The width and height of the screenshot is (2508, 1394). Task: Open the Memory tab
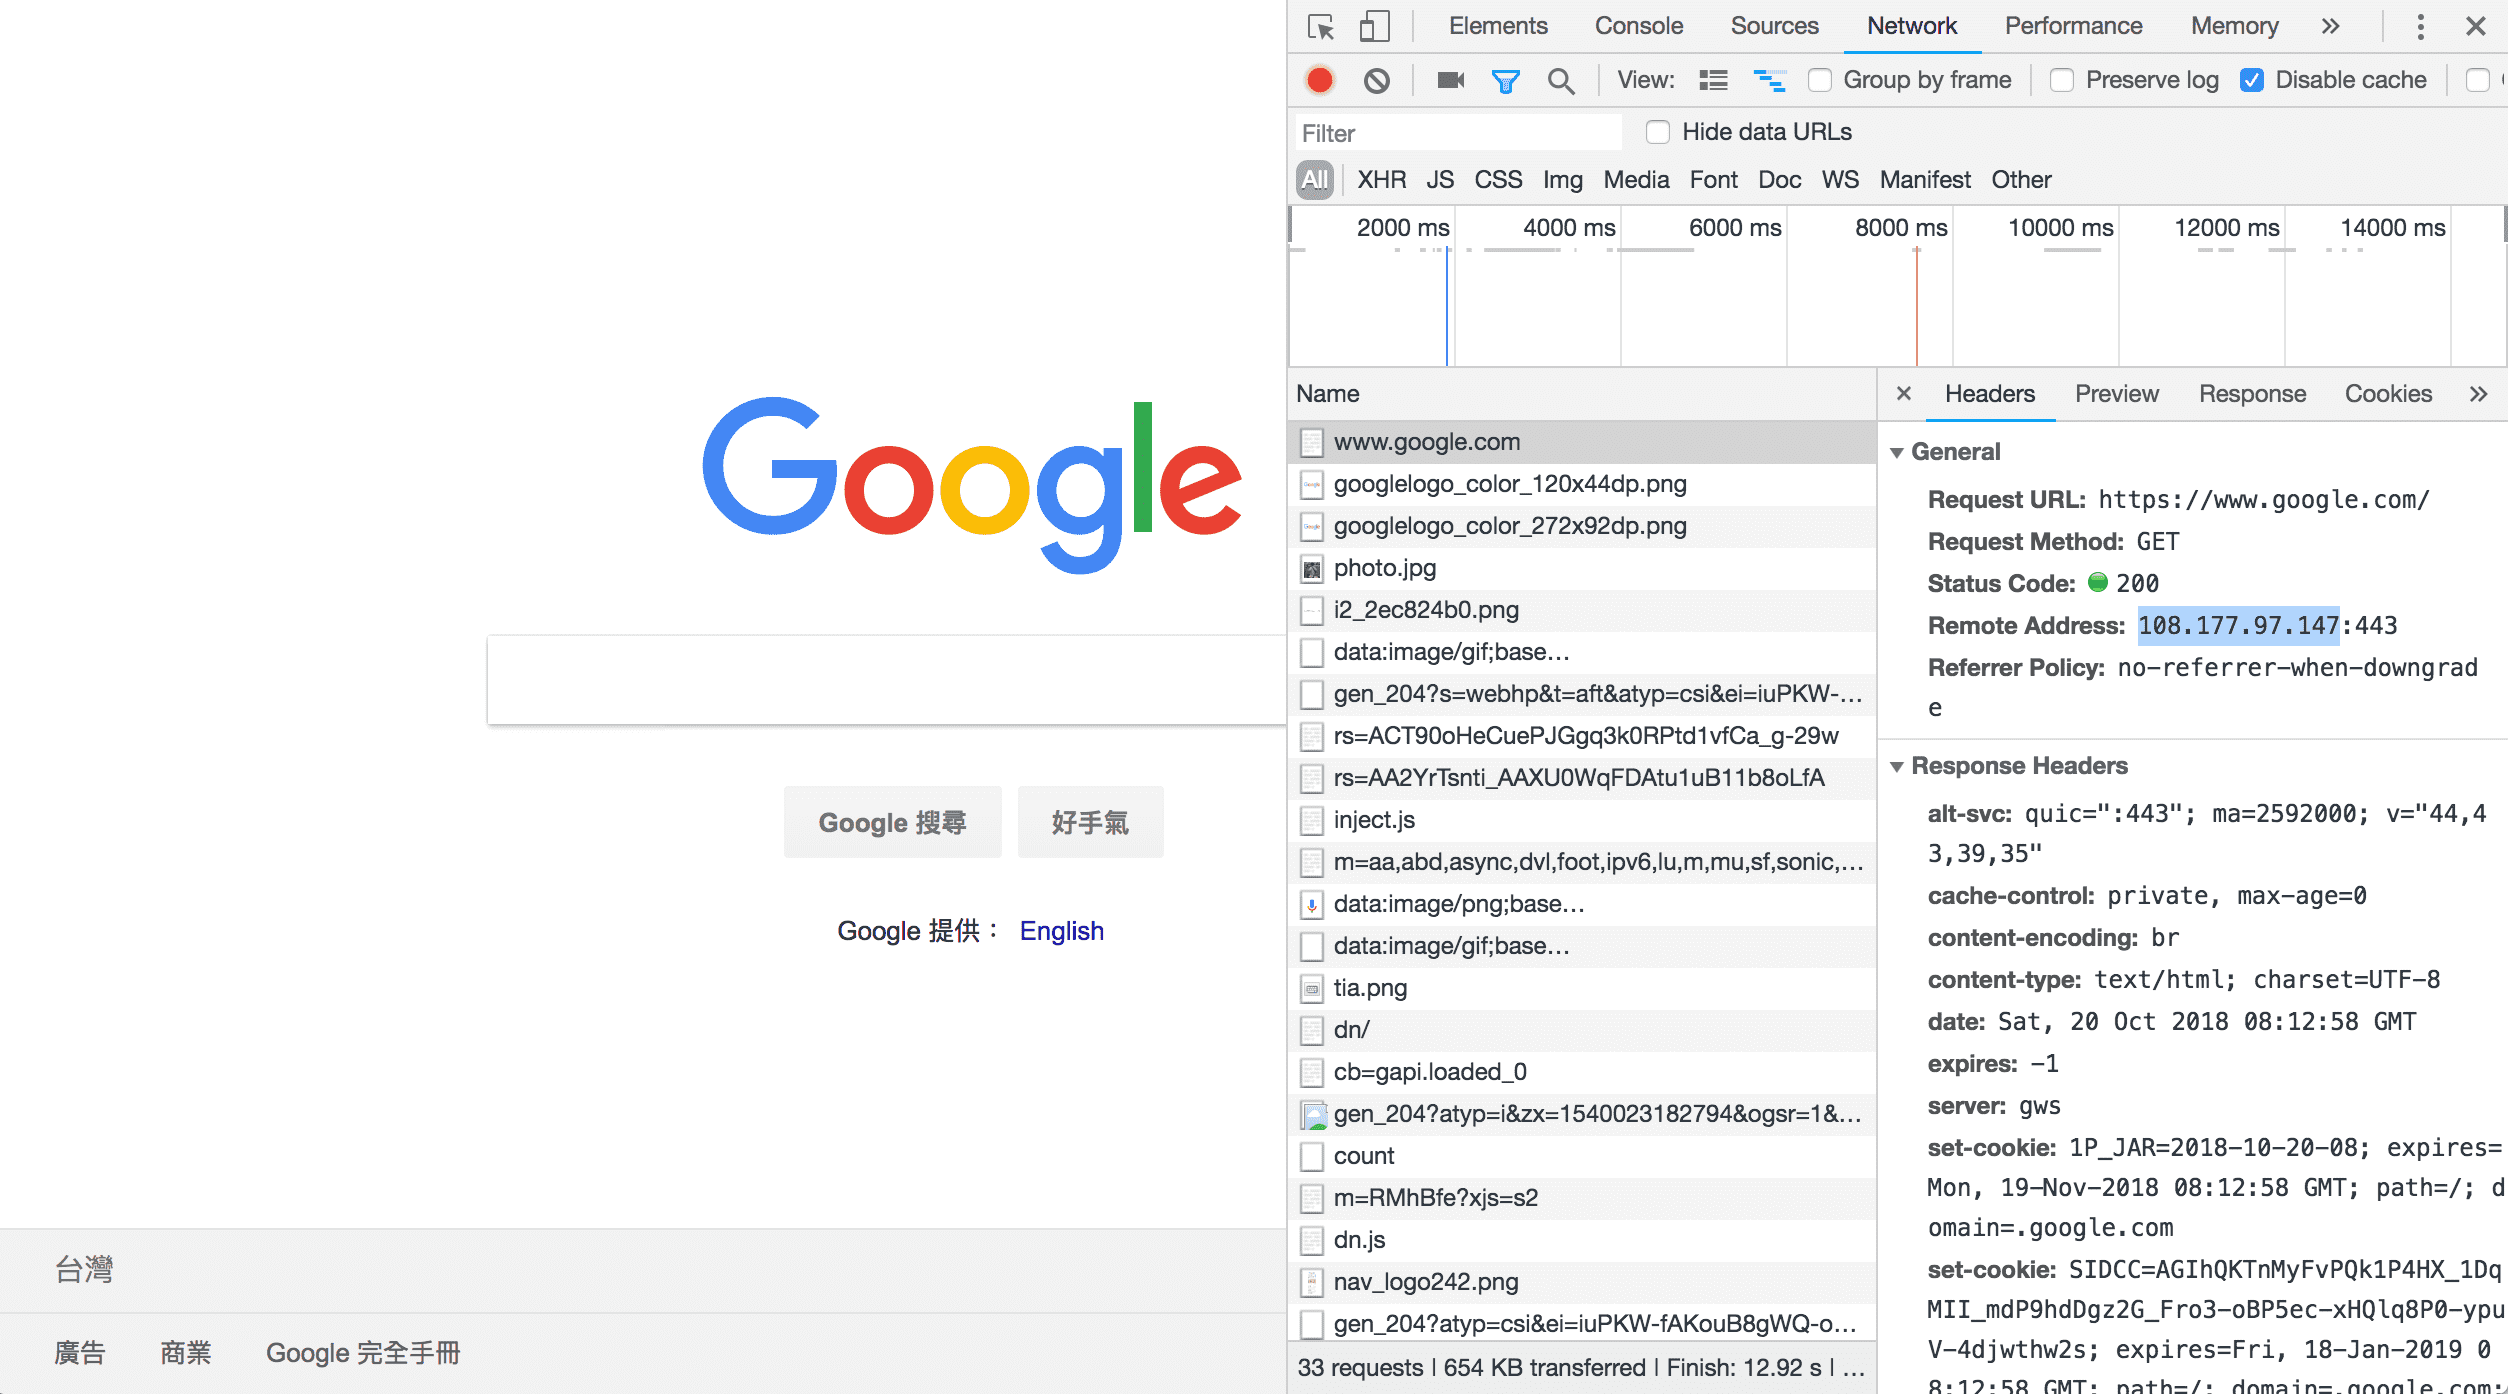[2234, 26]
